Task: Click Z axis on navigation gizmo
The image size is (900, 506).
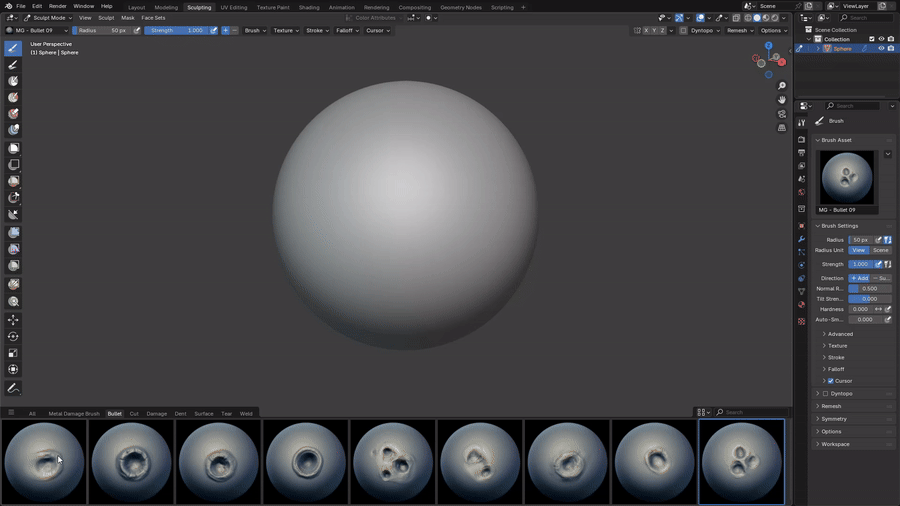Action: pos(769,46)
